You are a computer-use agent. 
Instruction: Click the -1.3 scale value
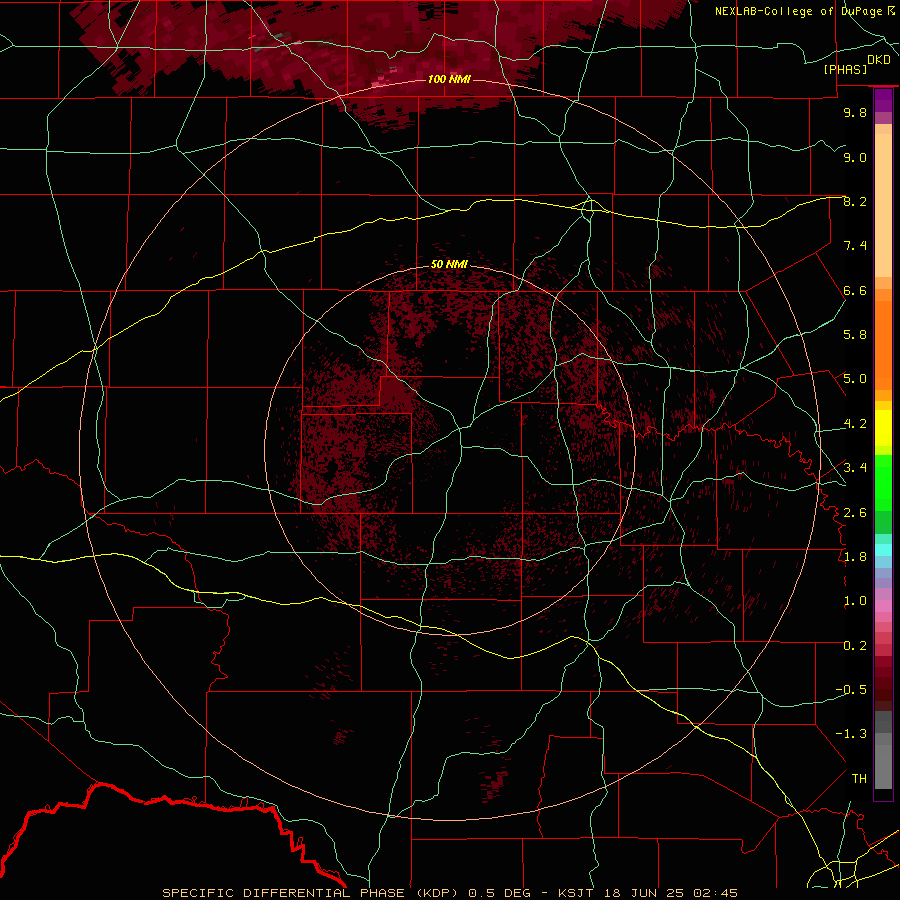(851, 734)
